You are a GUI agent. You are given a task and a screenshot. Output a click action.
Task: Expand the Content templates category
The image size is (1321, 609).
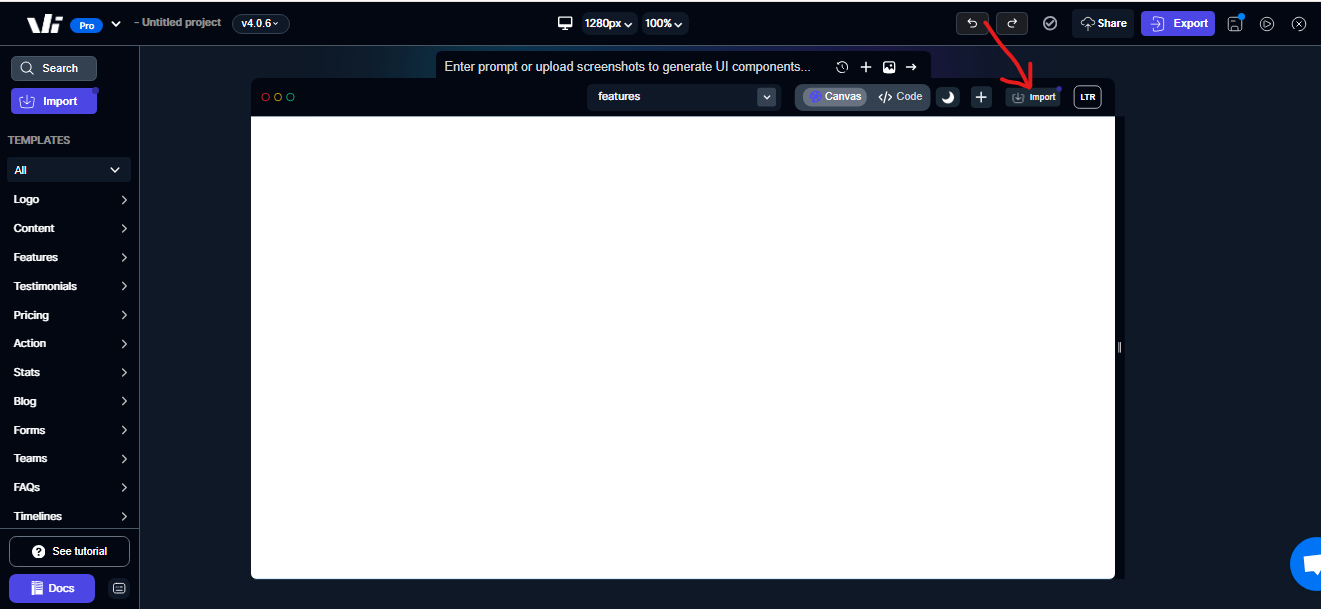tap(69, 229)
